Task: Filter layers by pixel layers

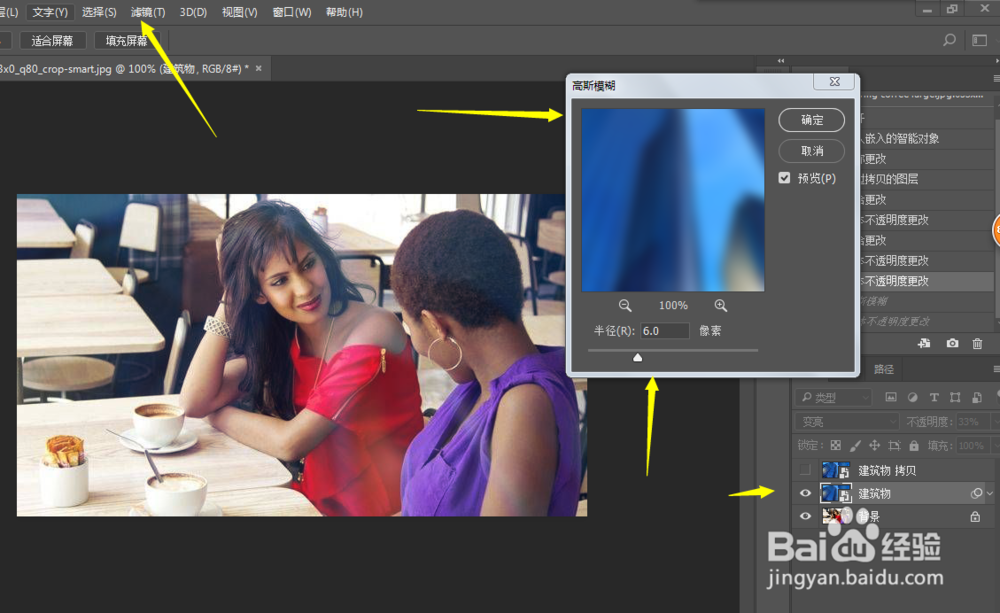Action: coord(891,397)
